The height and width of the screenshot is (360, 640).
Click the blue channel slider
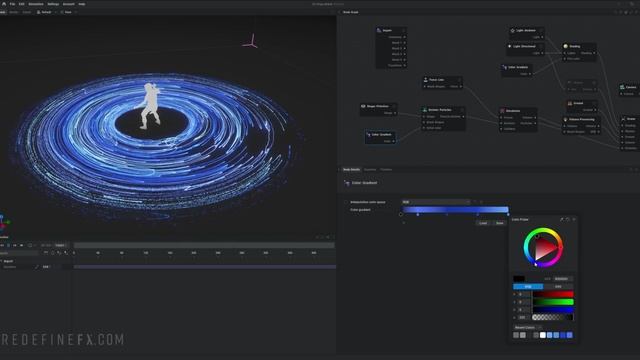pyautogui.click(x=553, y=310)
